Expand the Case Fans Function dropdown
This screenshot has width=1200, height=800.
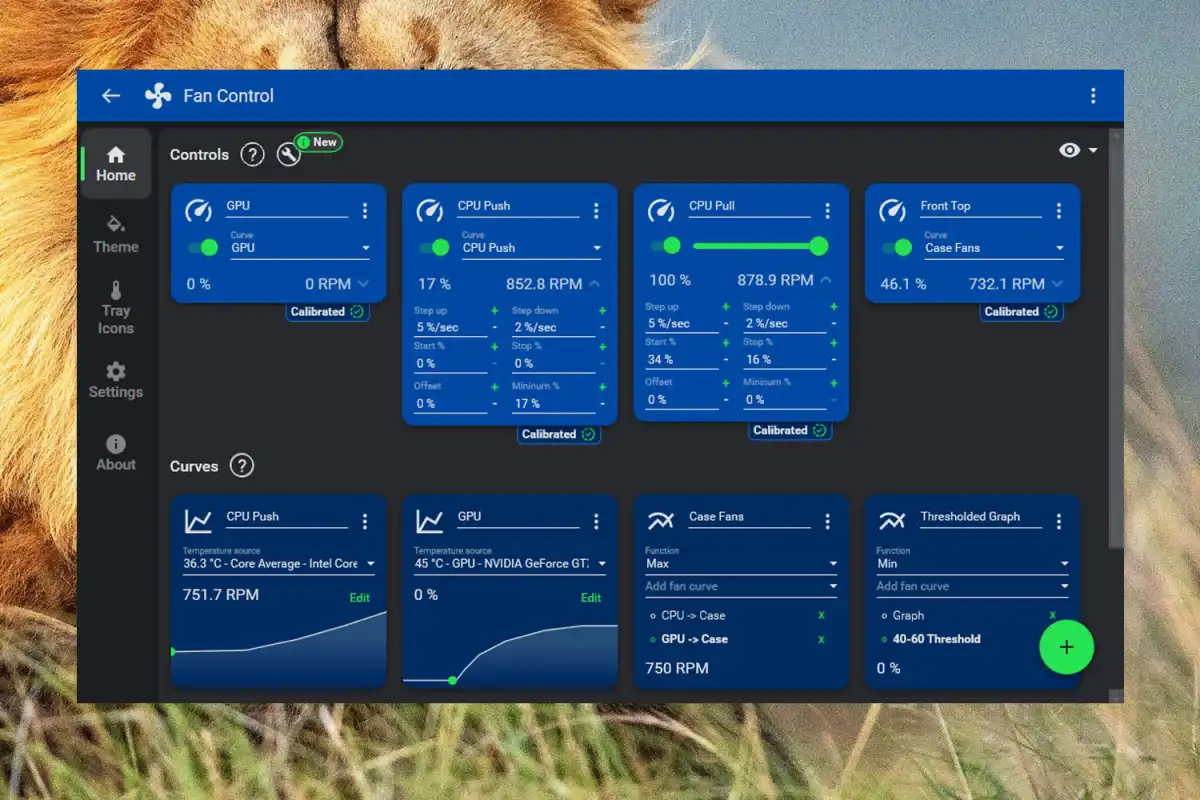coord(741,564)
